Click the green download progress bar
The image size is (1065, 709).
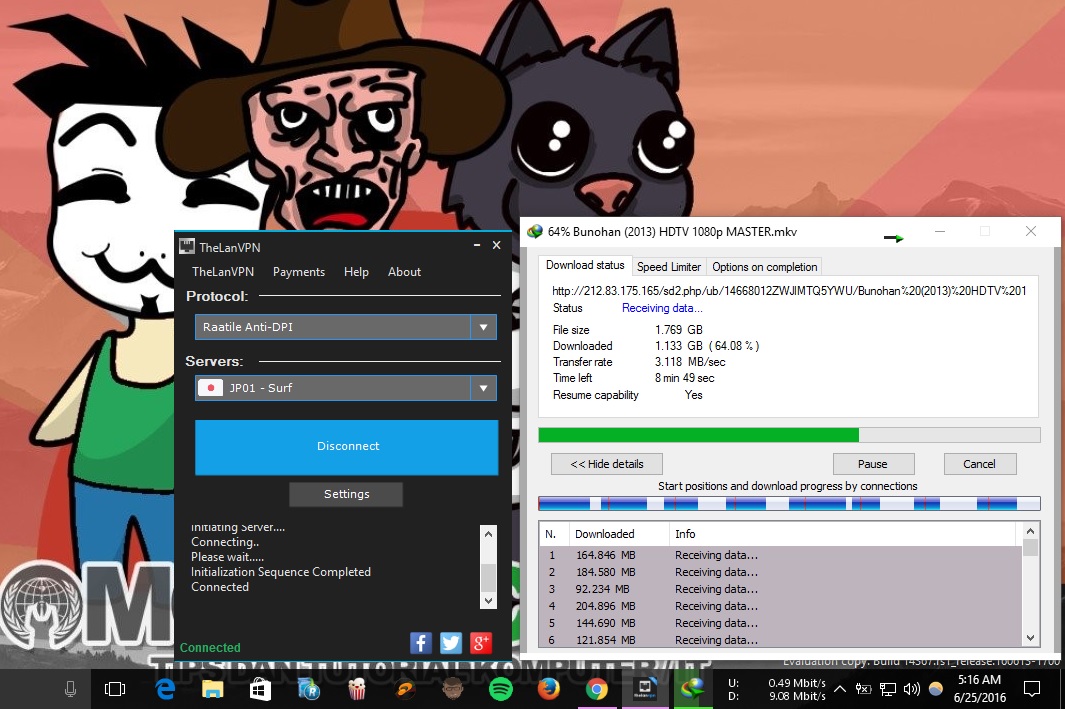pos(789,435)
